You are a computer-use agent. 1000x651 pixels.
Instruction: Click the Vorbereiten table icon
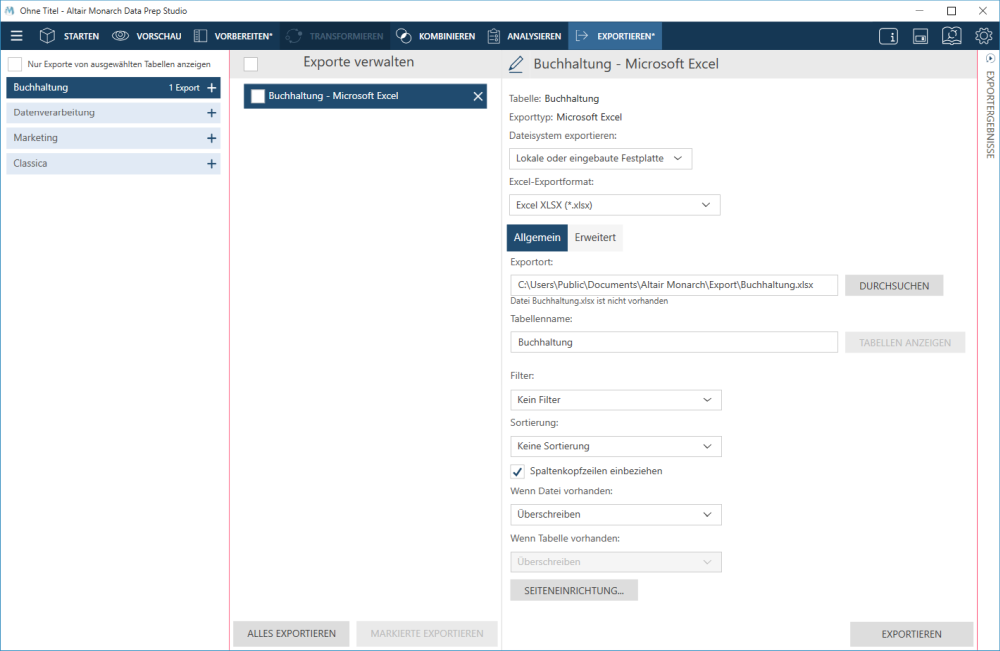200,36
